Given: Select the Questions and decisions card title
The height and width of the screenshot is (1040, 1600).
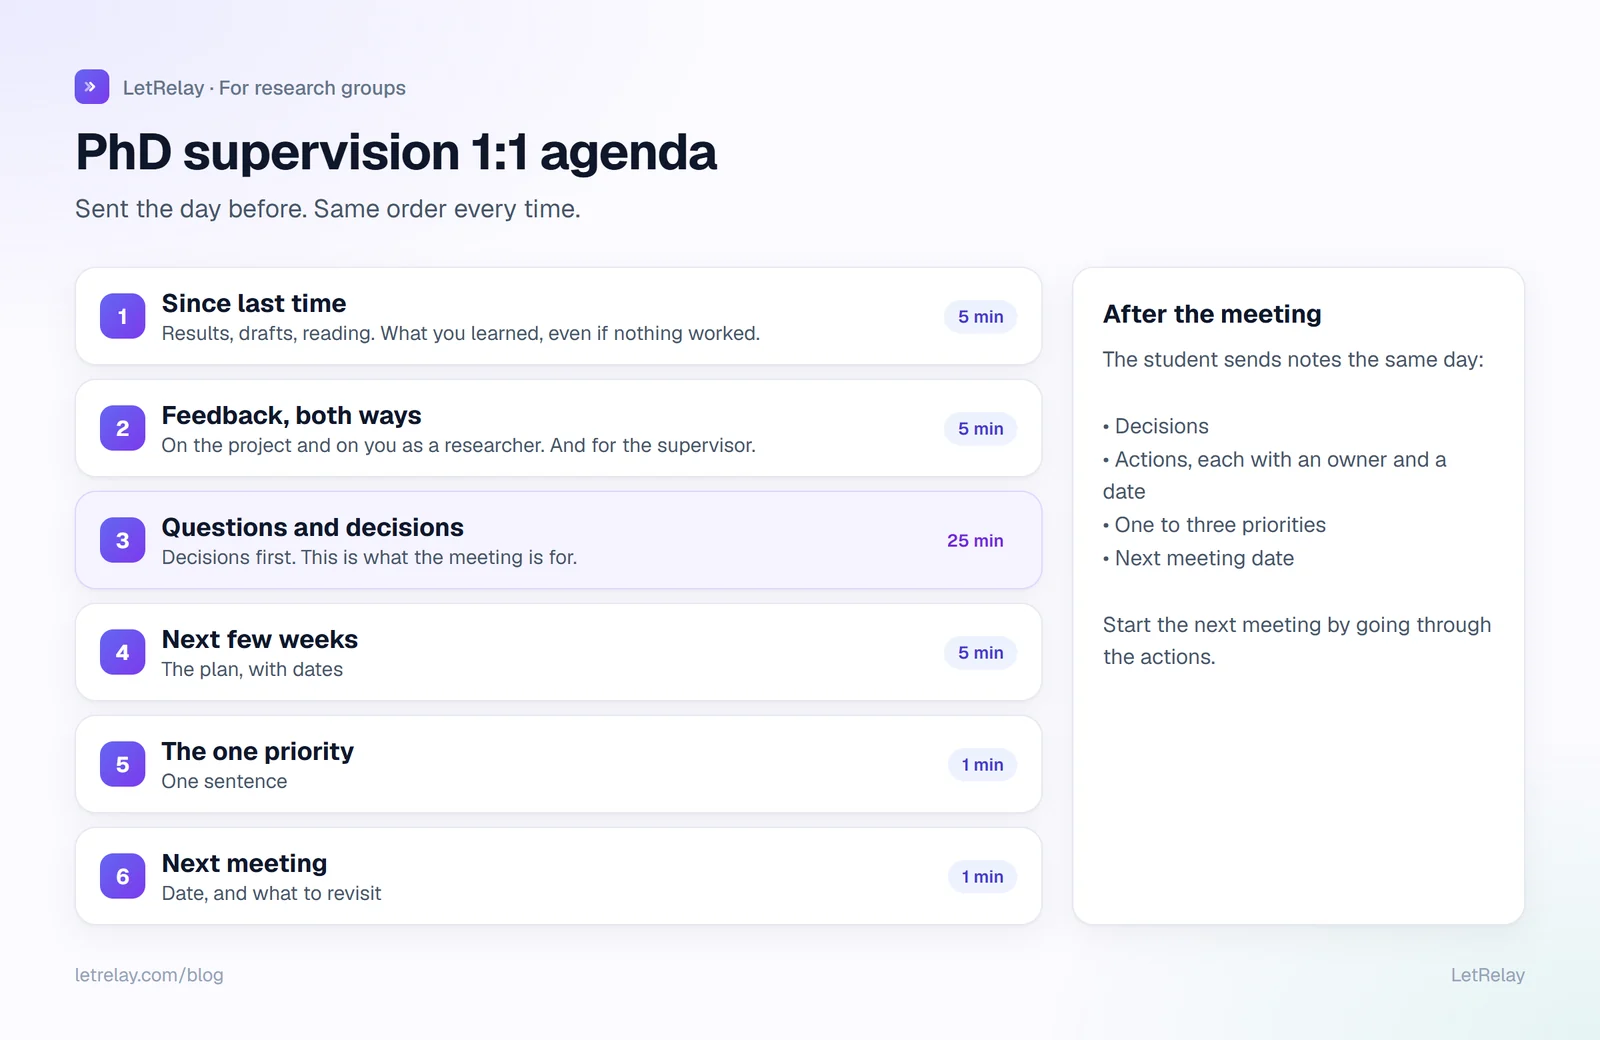Looking at the screenshot, I should click(313, 527).
